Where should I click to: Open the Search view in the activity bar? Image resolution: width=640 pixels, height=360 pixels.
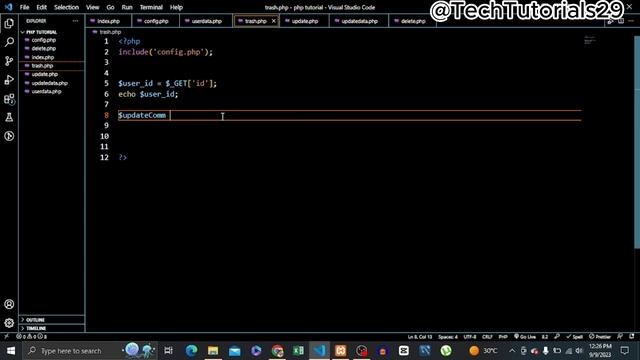point(9,42)
